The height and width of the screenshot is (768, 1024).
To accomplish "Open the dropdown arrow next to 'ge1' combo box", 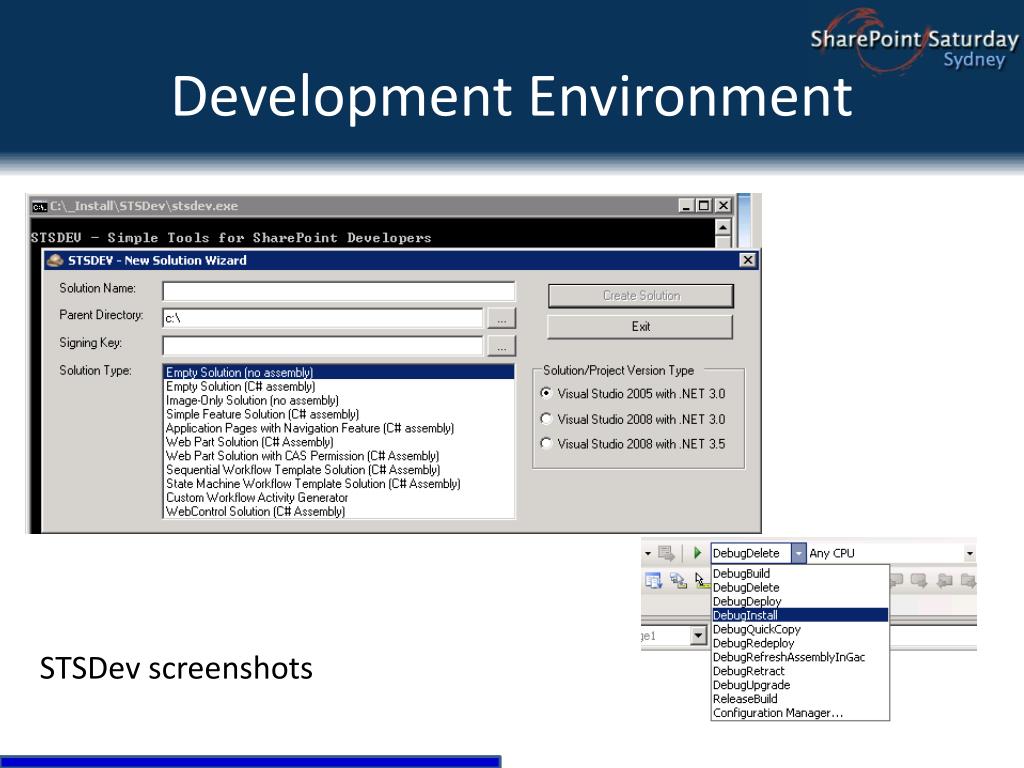I will pyautogui.click(x=698, y=635).
